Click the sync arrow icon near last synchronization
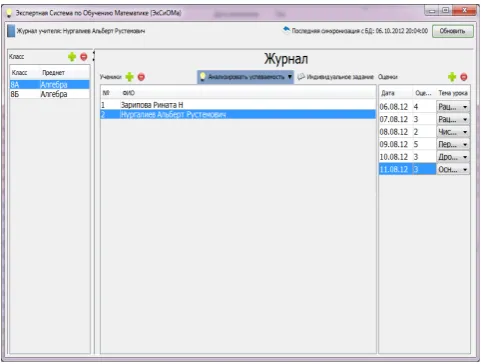481x364 pixels. tap(286, 30)
